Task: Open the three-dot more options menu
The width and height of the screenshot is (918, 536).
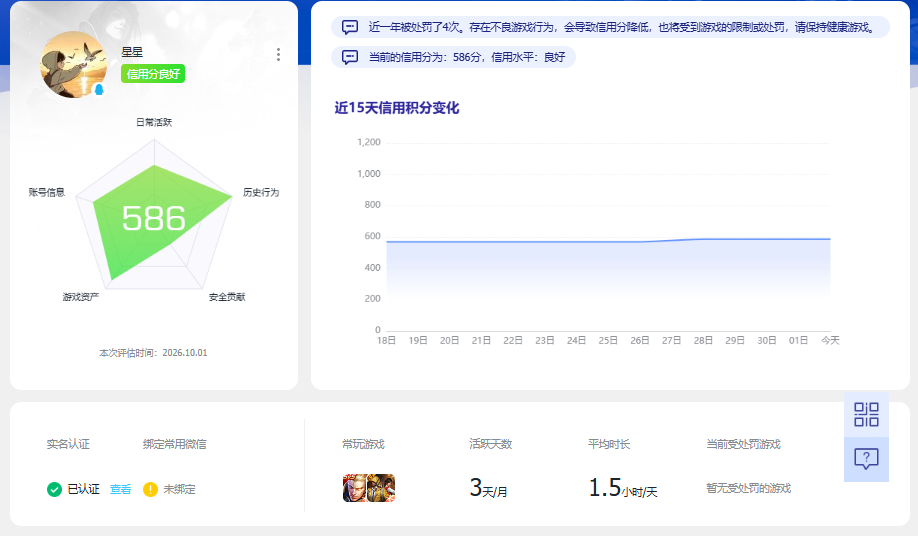Action: click(278, 54)
